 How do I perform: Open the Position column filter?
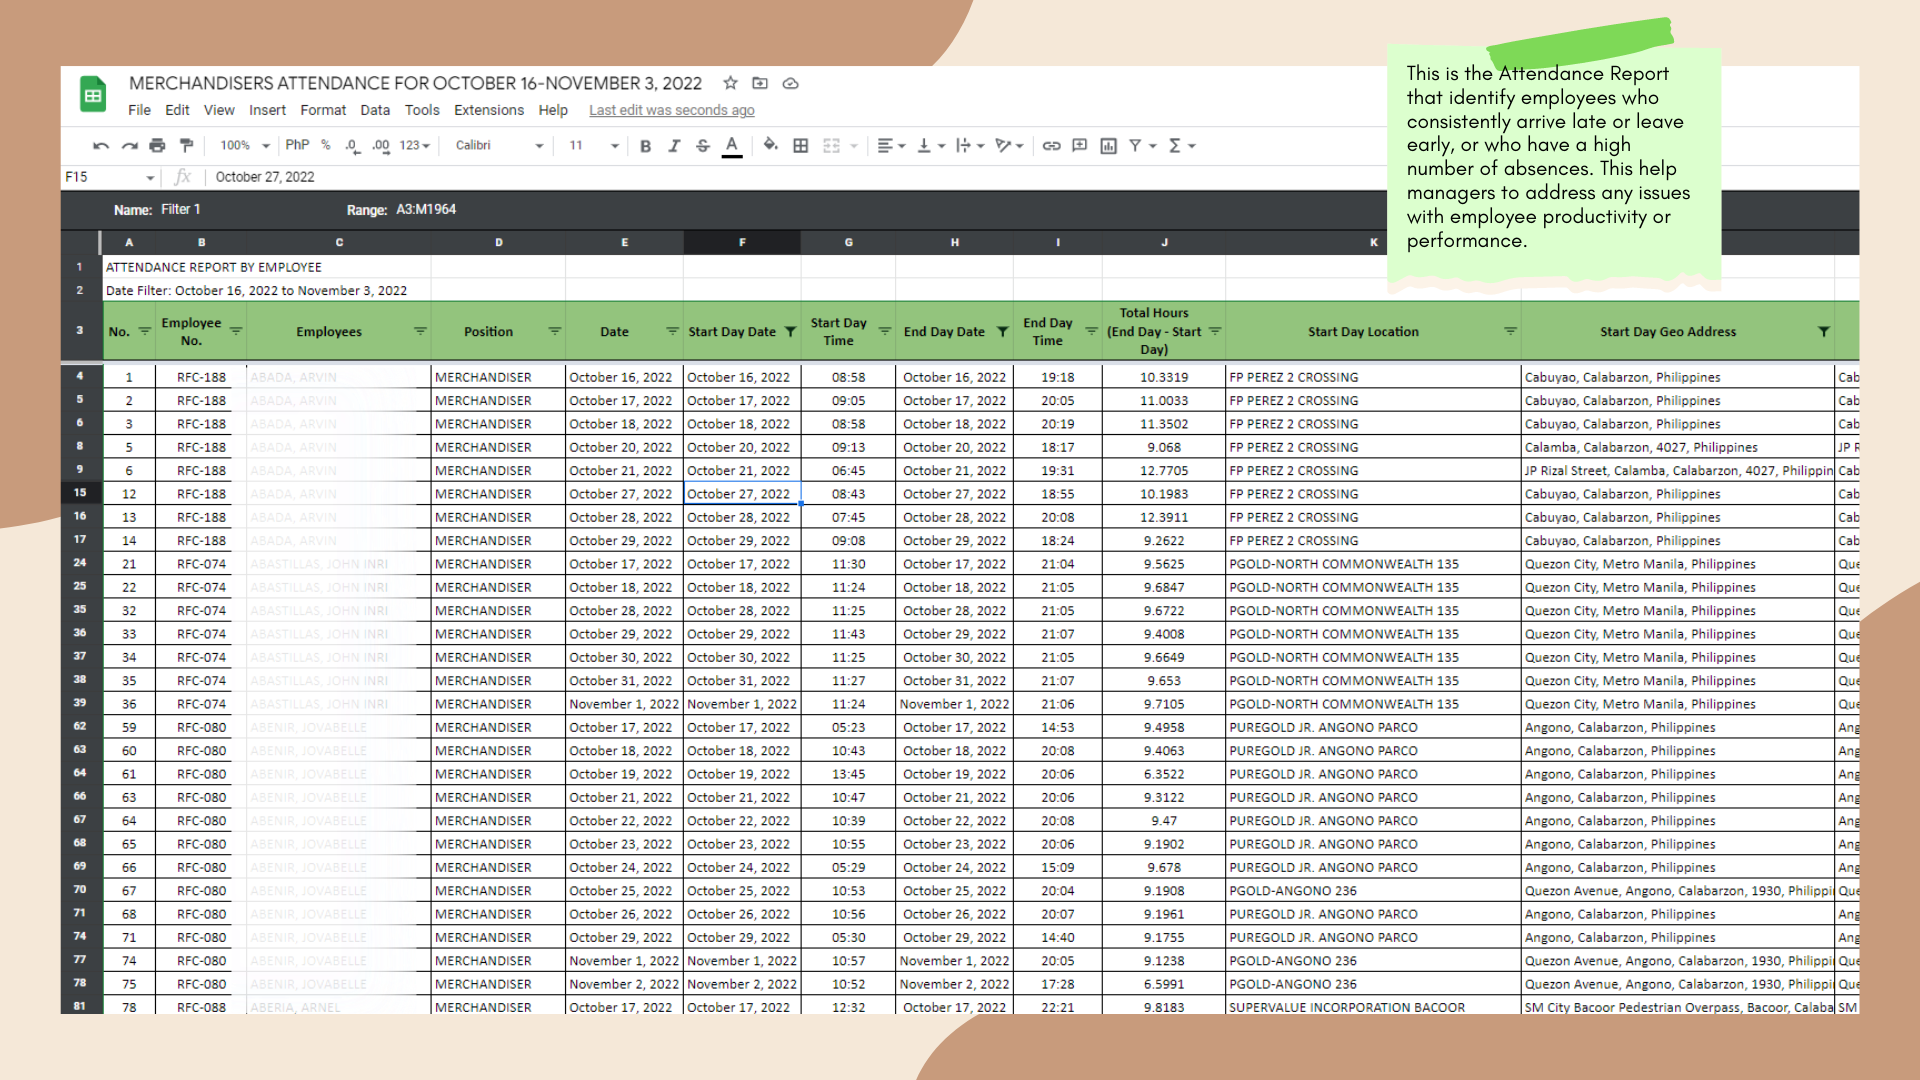coord(554,331)
